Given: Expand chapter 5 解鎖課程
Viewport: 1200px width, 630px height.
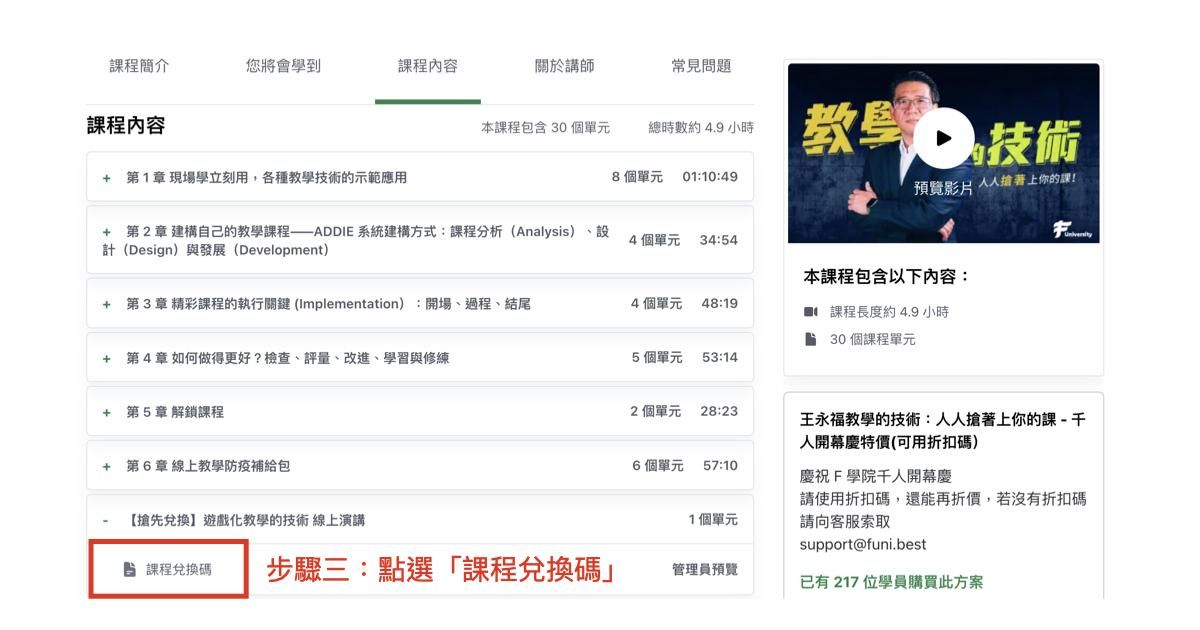Looking at the screenshot, I should (x=107, y=412).
